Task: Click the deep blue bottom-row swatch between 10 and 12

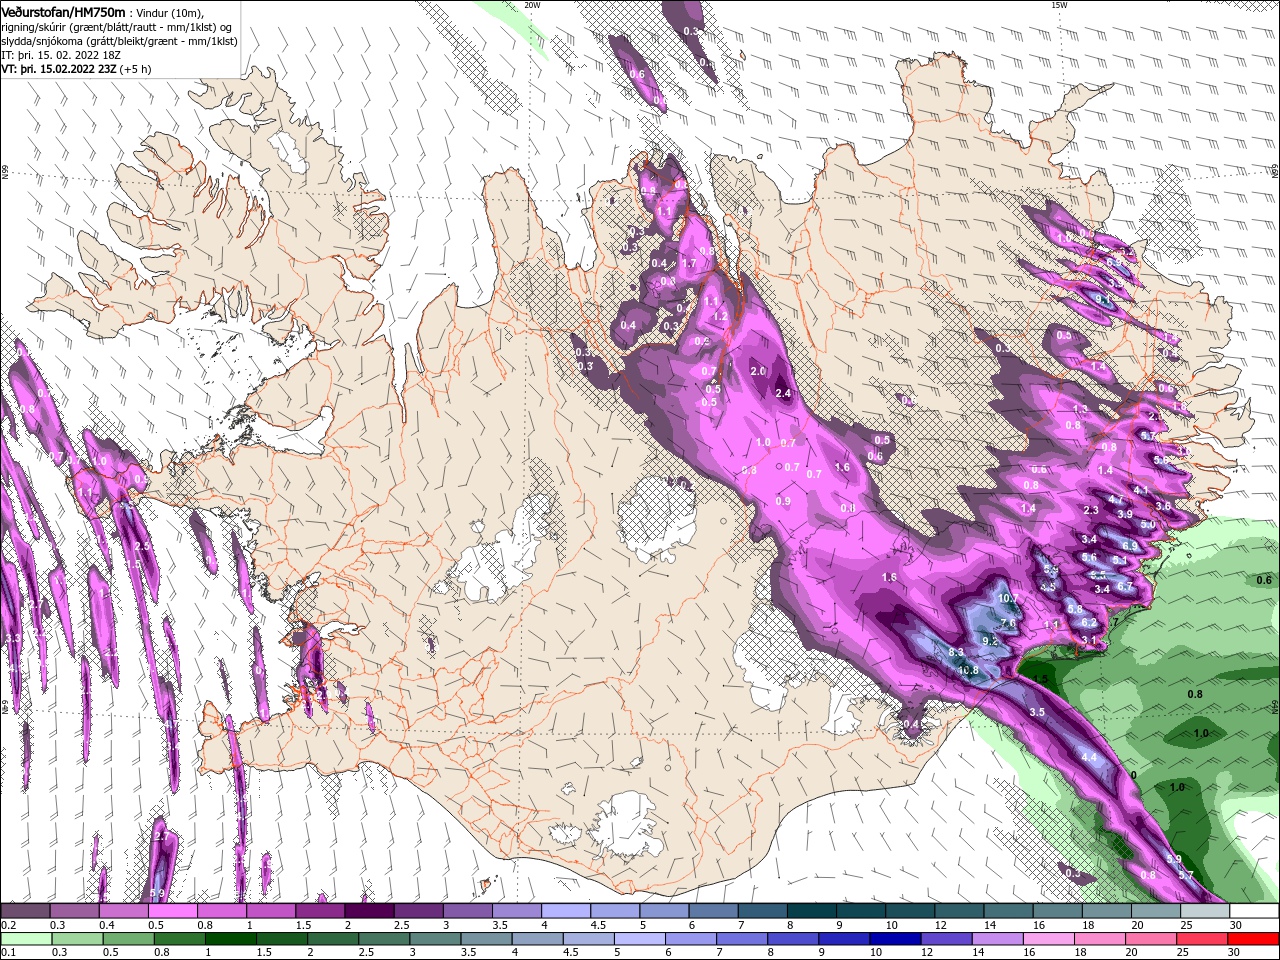Action: (x=894, y=939)
